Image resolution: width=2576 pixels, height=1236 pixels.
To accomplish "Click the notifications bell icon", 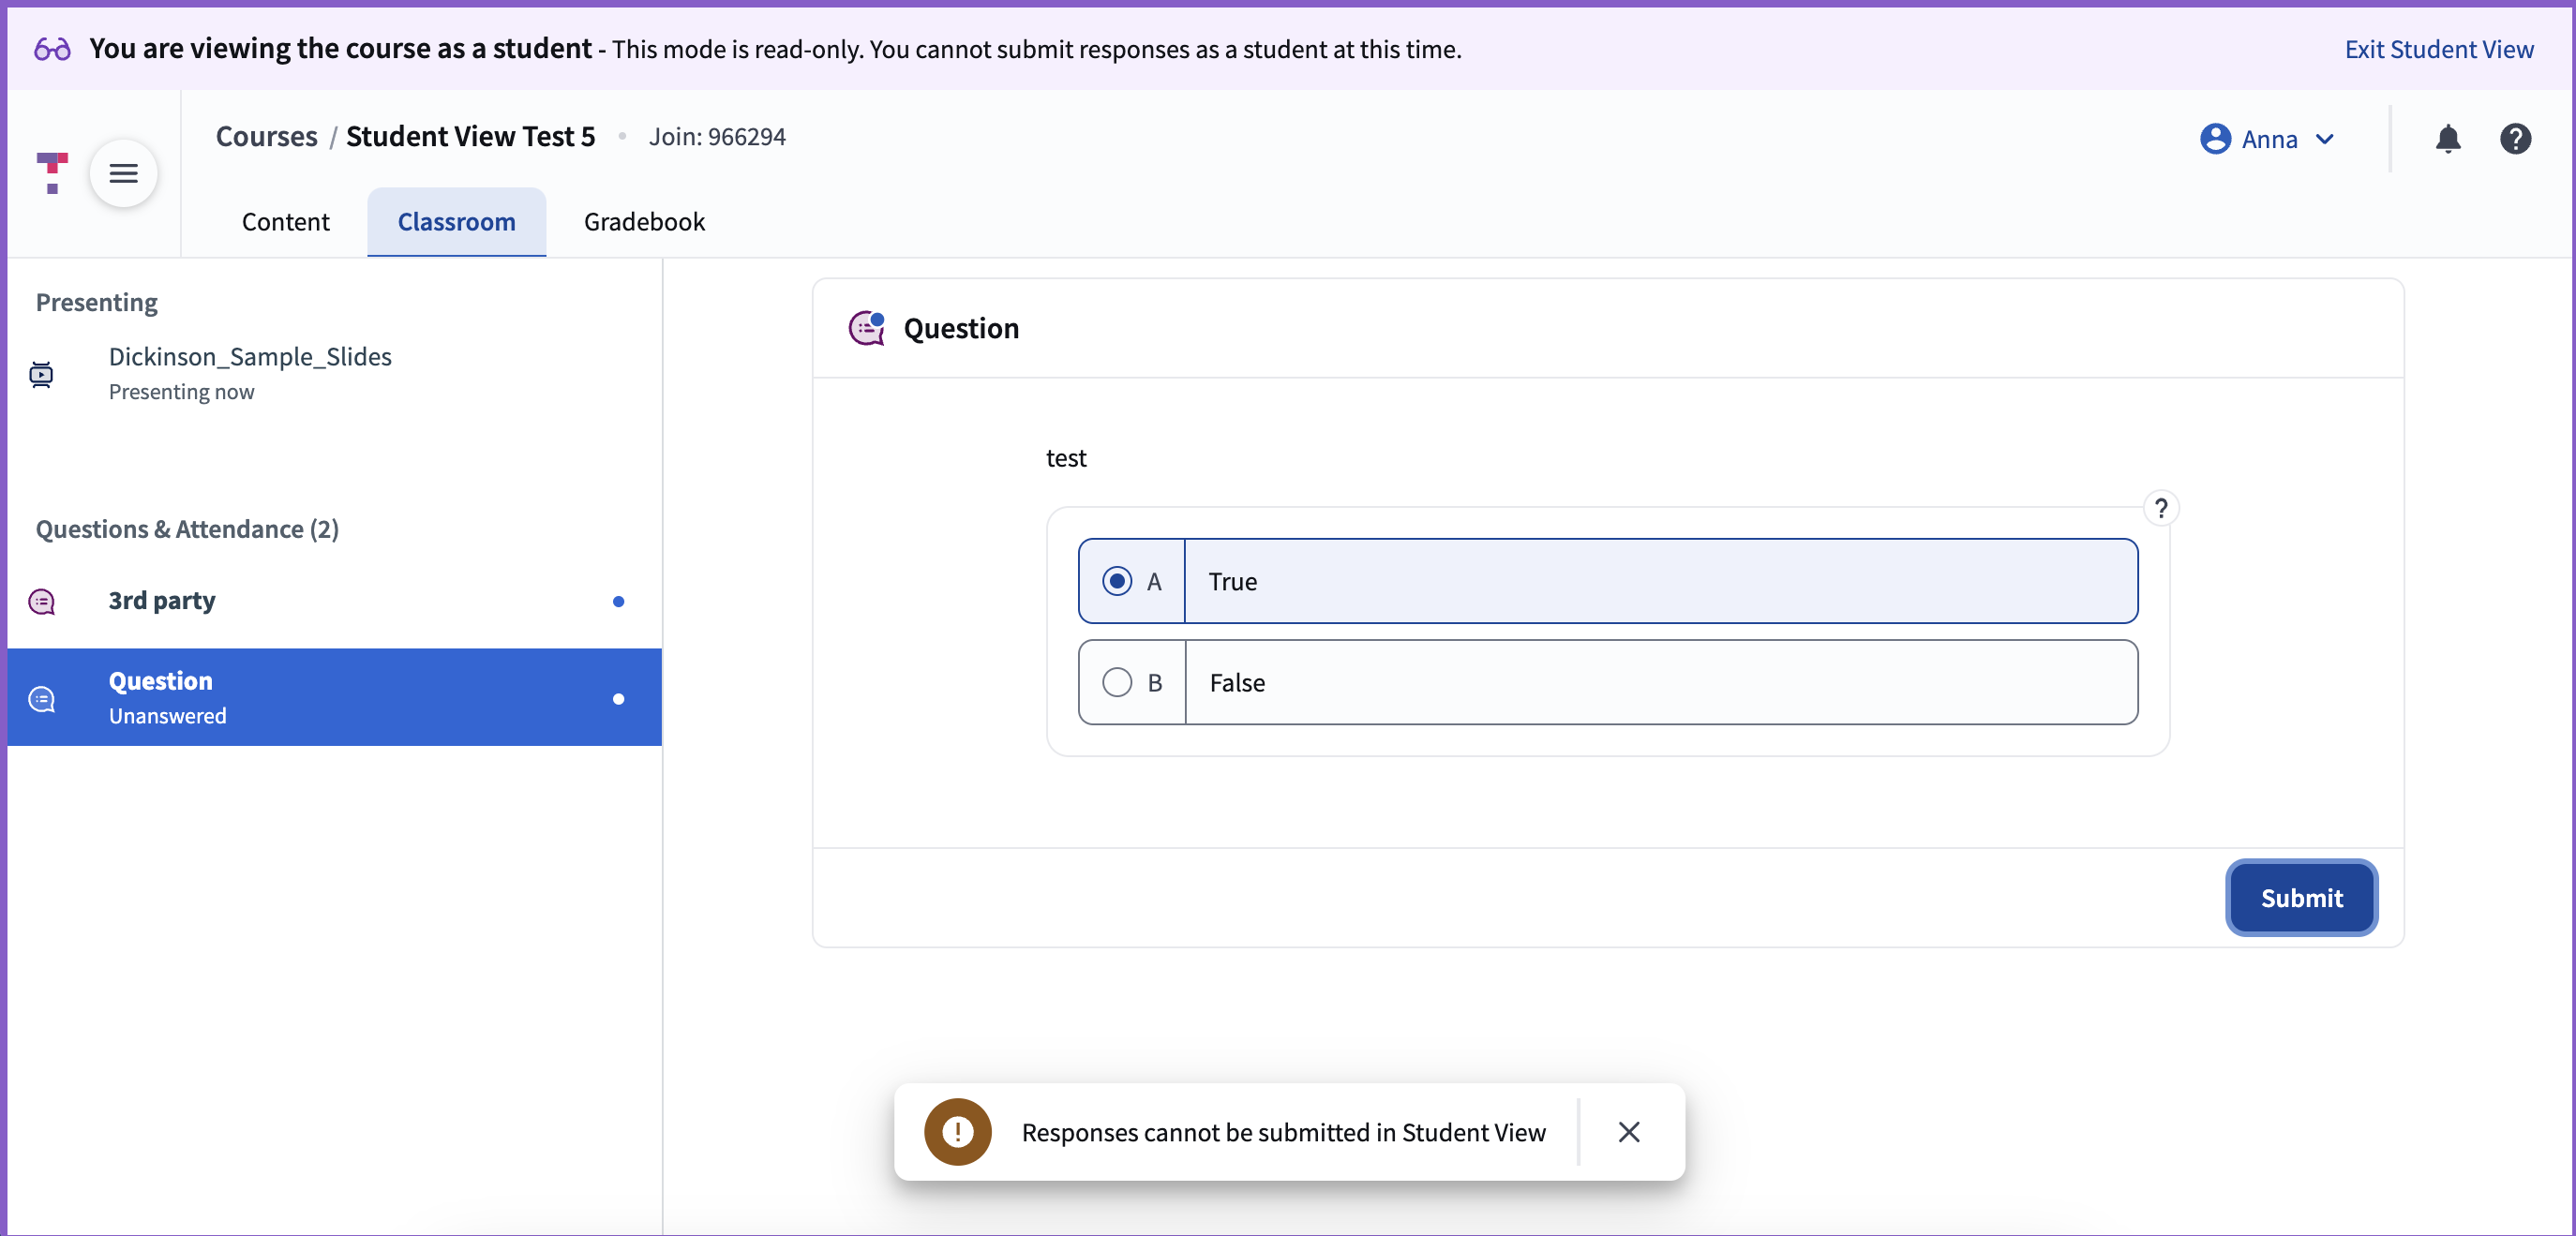I will [2448, 139].
